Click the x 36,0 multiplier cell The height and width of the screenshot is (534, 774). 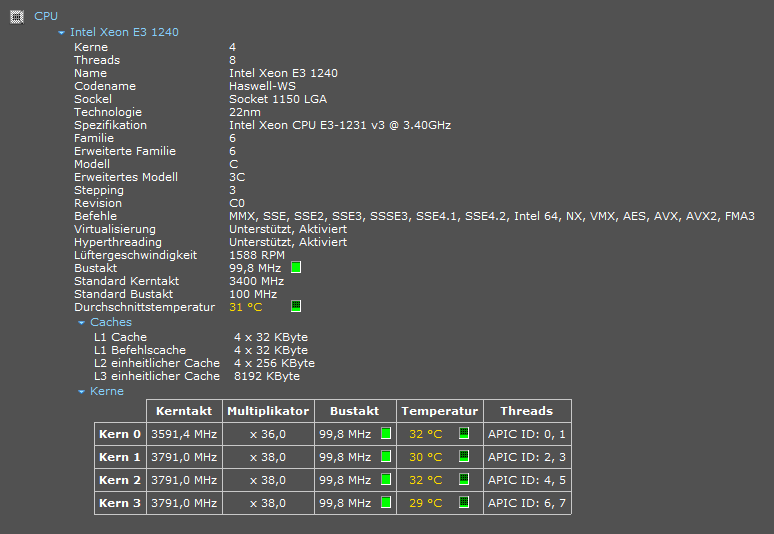click(268, 434)
